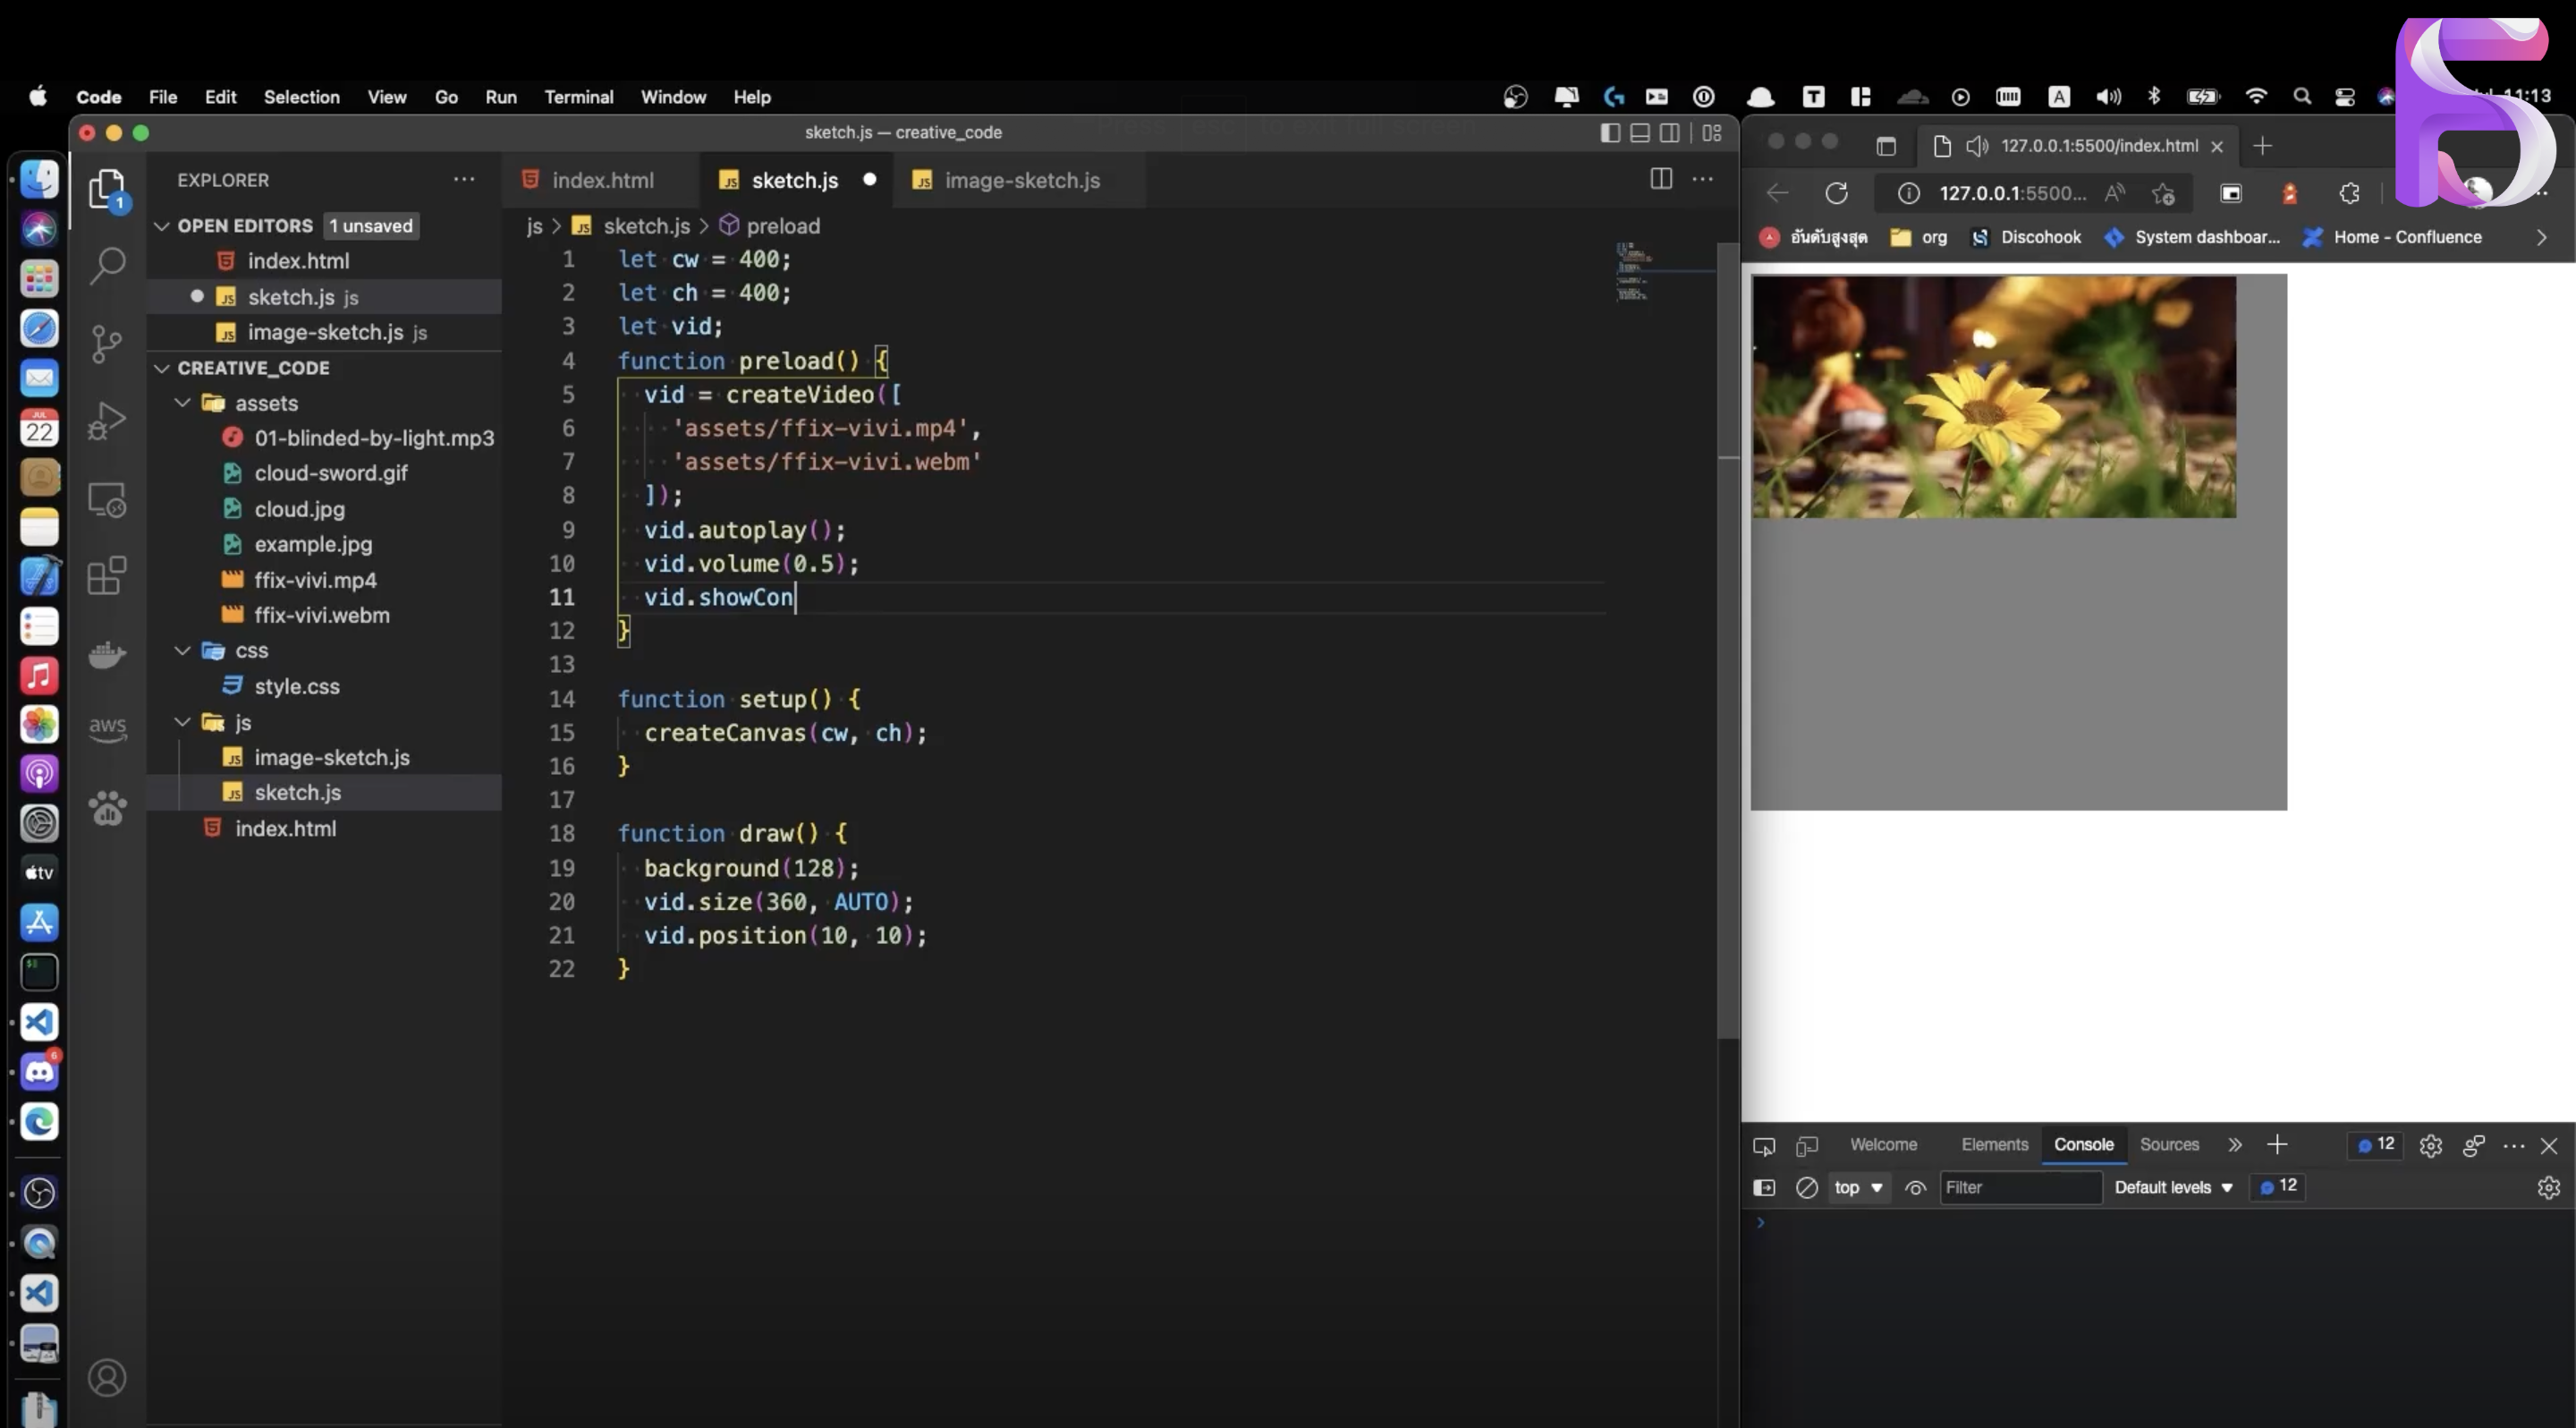Open the Extensions view icon
Screen dimensions: 2576x1428
[106, 576]
